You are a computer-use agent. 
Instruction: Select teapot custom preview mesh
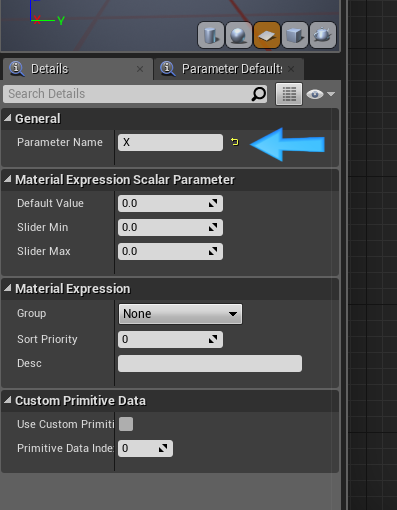point(323,35)
